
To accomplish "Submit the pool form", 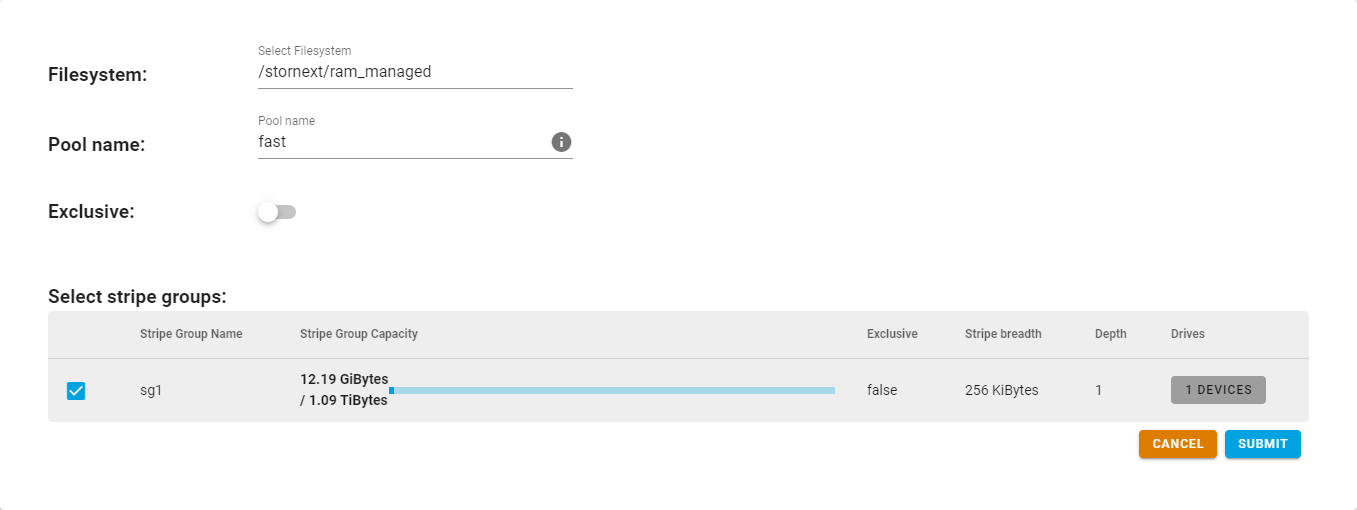I will coord(1262,444).
